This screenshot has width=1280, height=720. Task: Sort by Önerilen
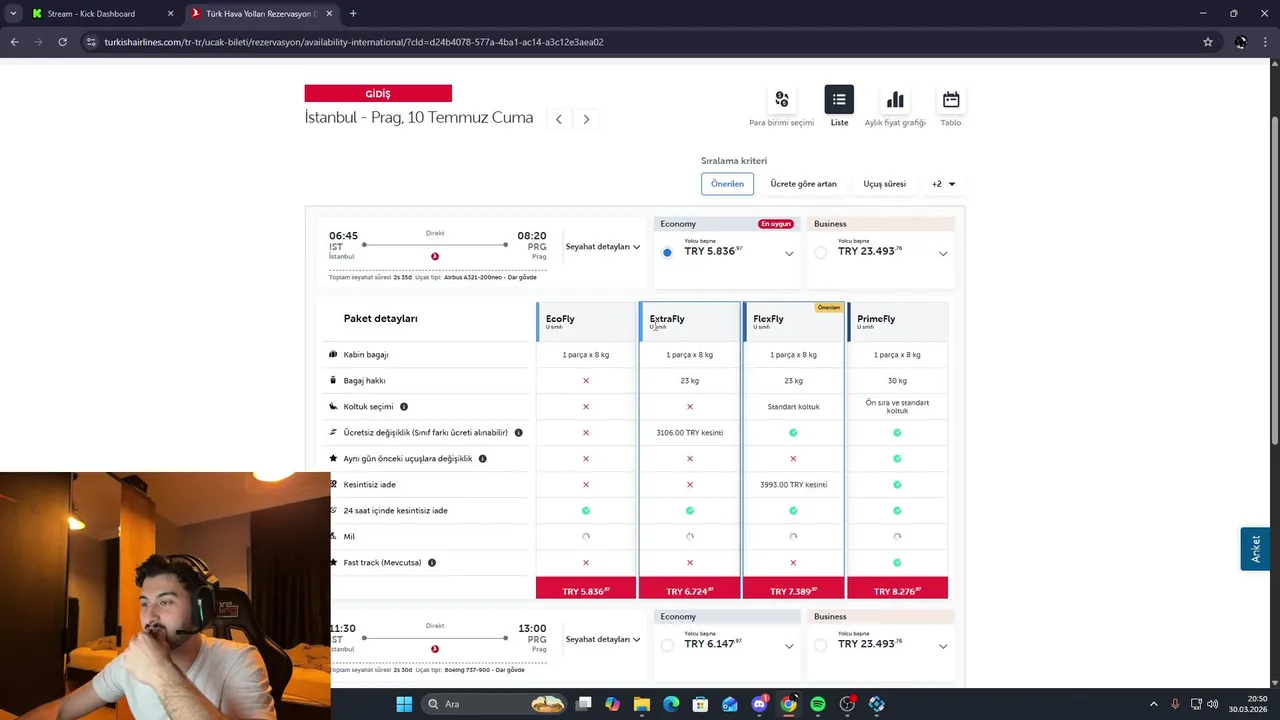[727, 184]
